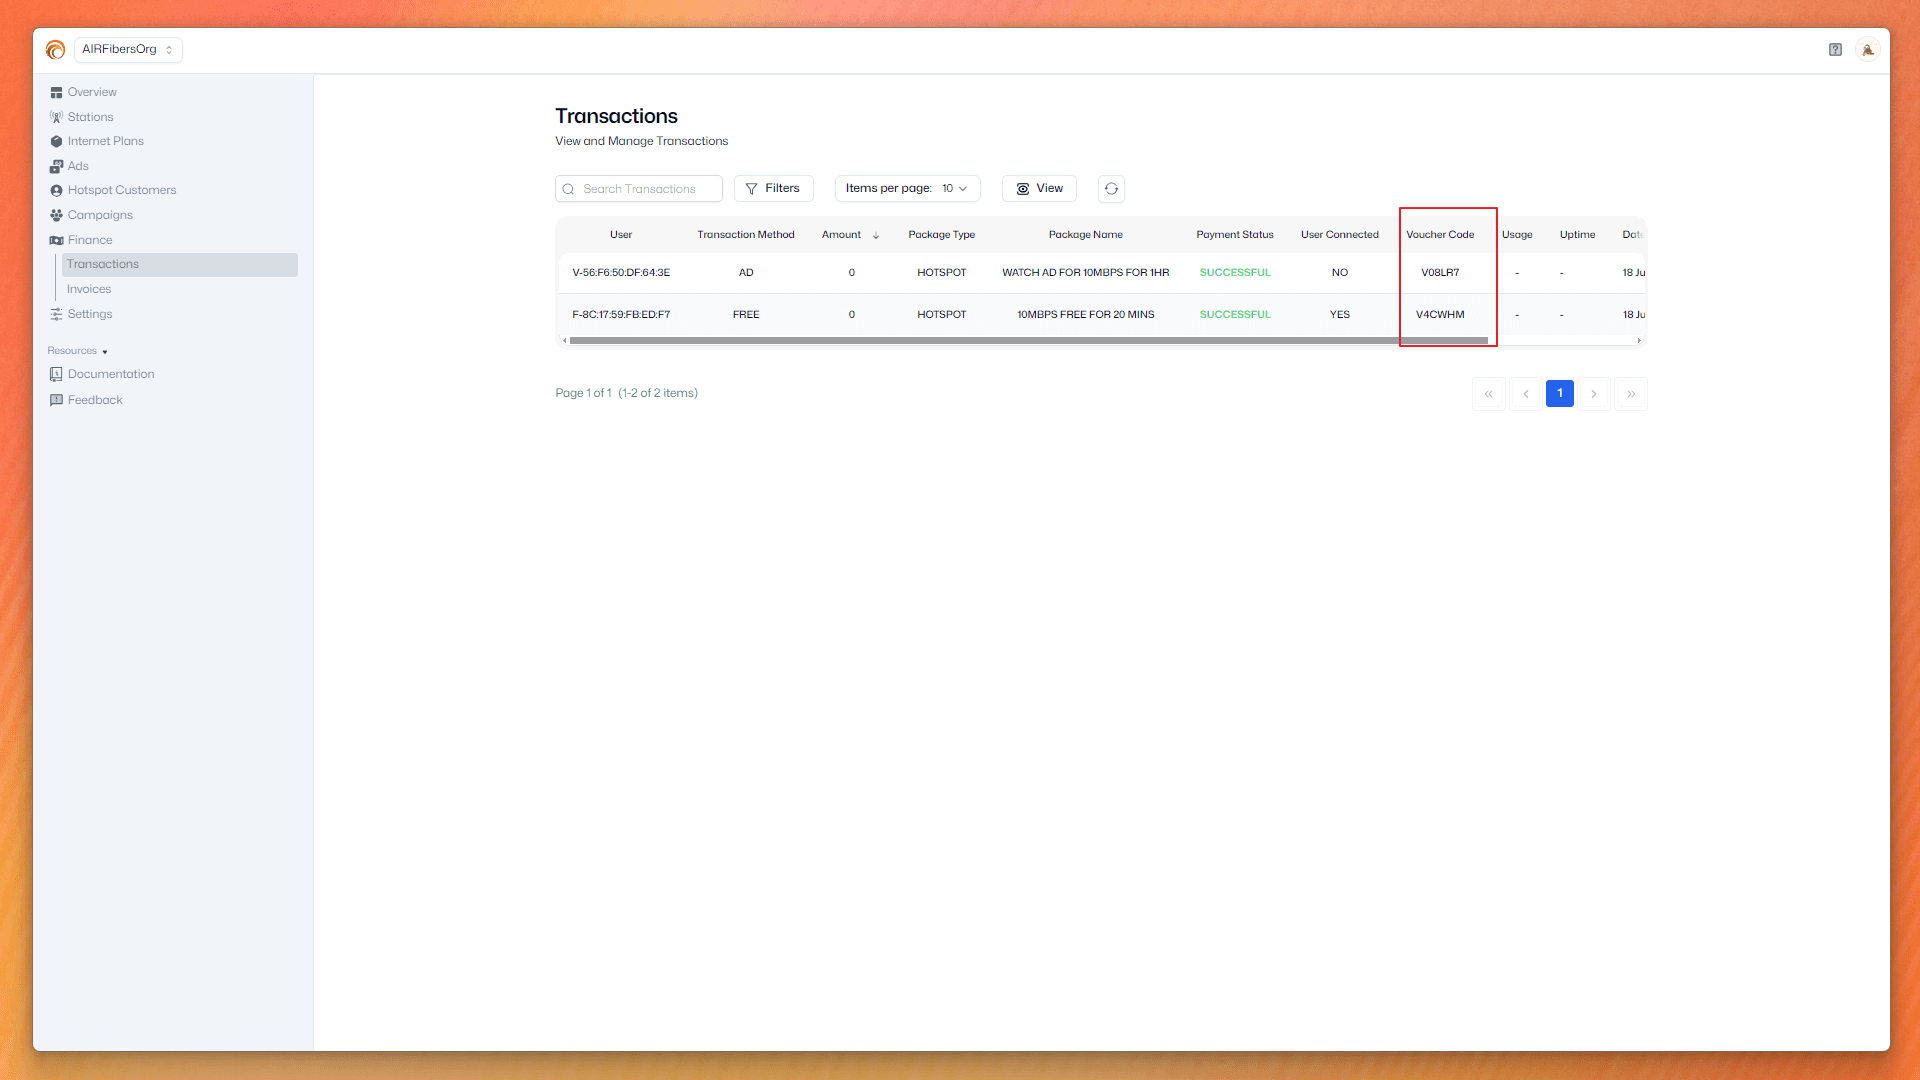Sort by Amount column arrow
Screen dimensions: 1920x1080
tap(876, 236)
